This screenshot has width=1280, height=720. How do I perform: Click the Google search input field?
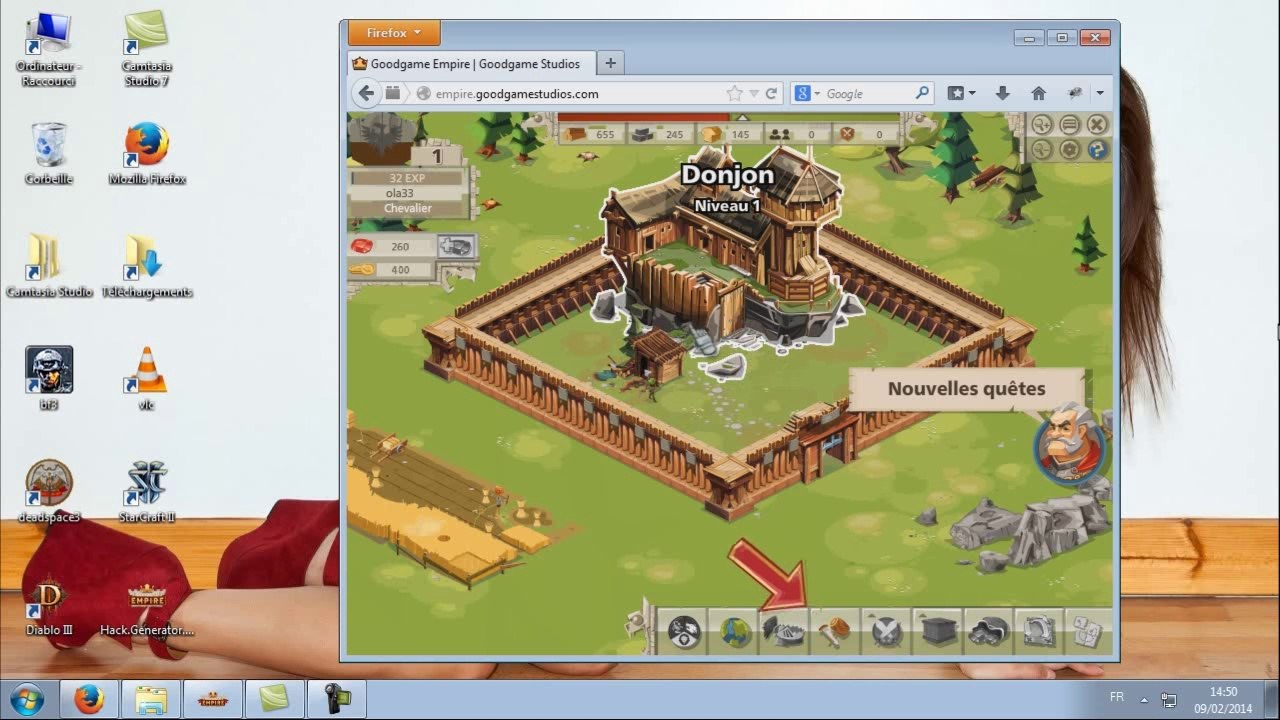pos(867,93)
